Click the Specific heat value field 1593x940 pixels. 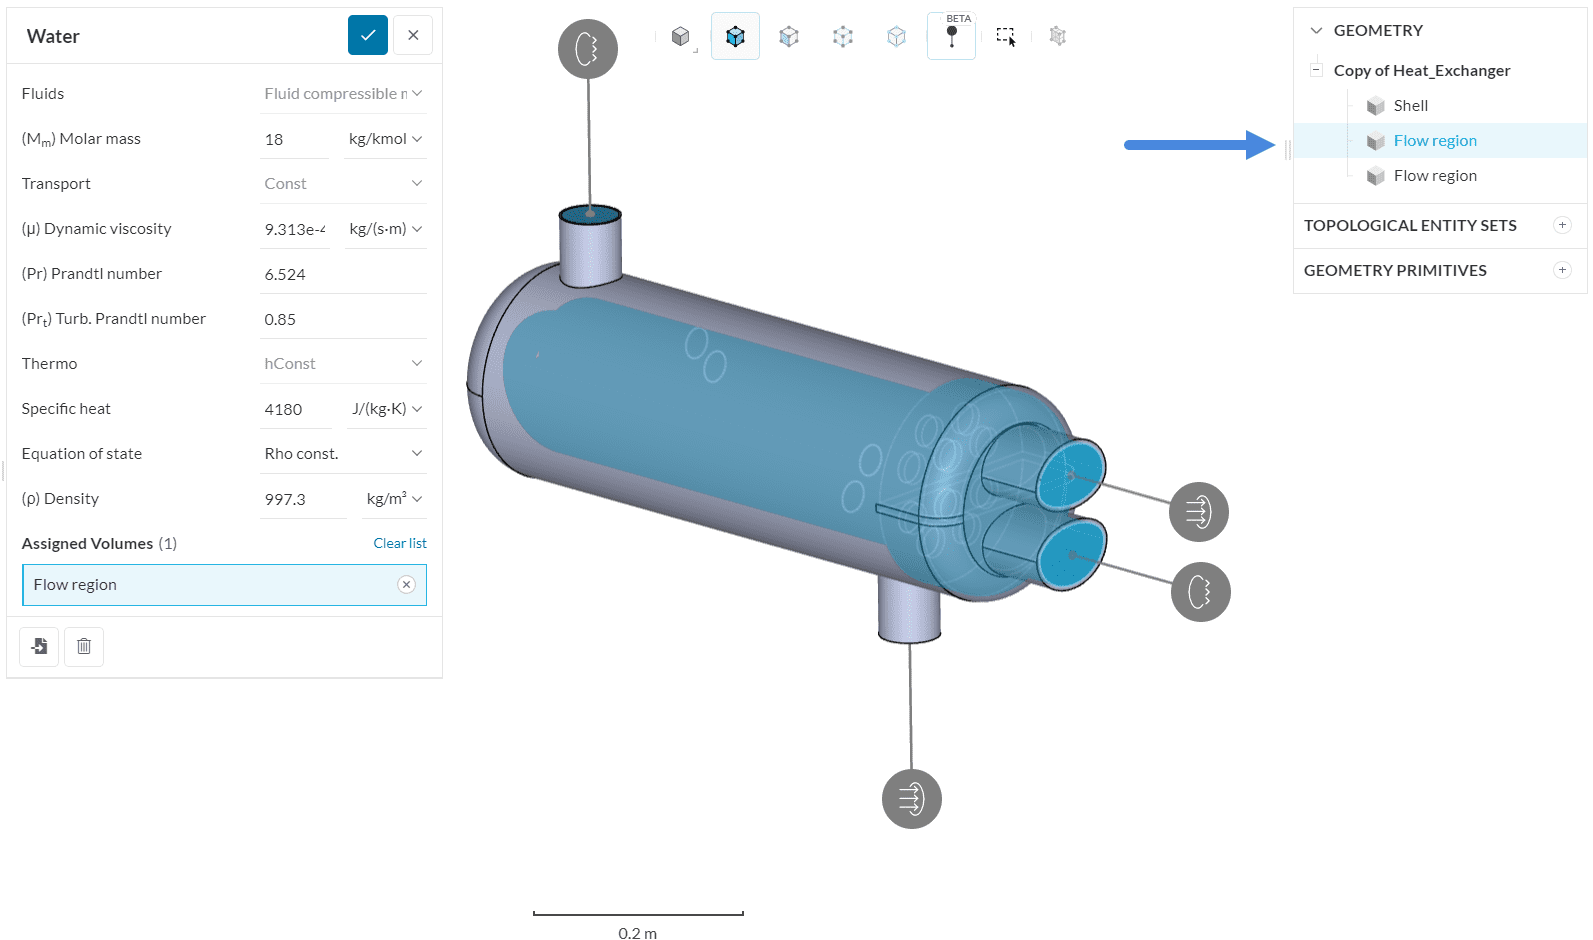[295, 409]
